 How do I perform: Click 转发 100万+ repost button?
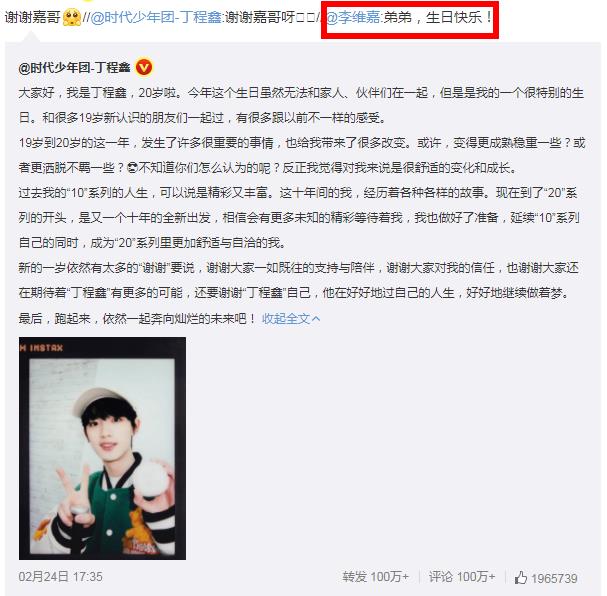[375, 577]
